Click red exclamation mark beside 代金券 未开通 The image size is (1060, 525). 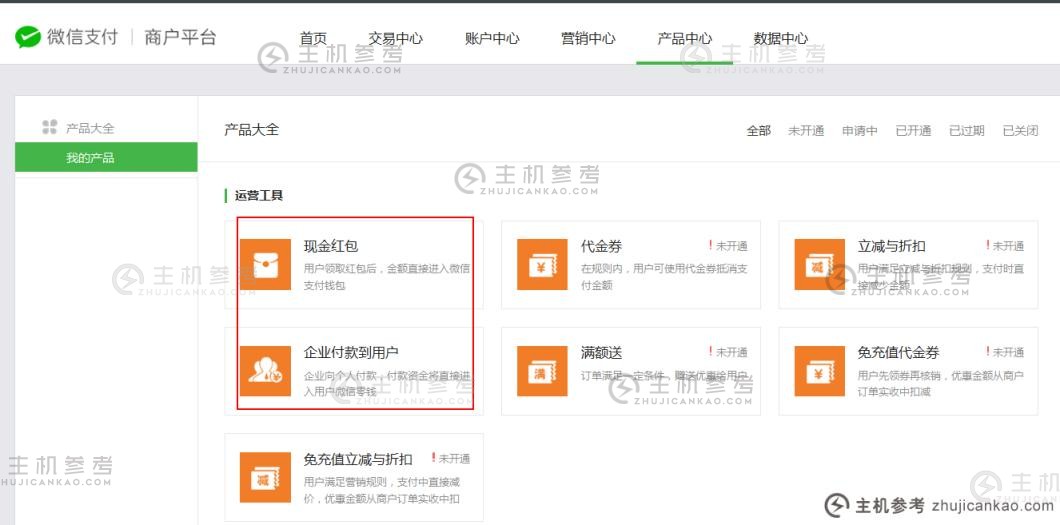[710, 246]
